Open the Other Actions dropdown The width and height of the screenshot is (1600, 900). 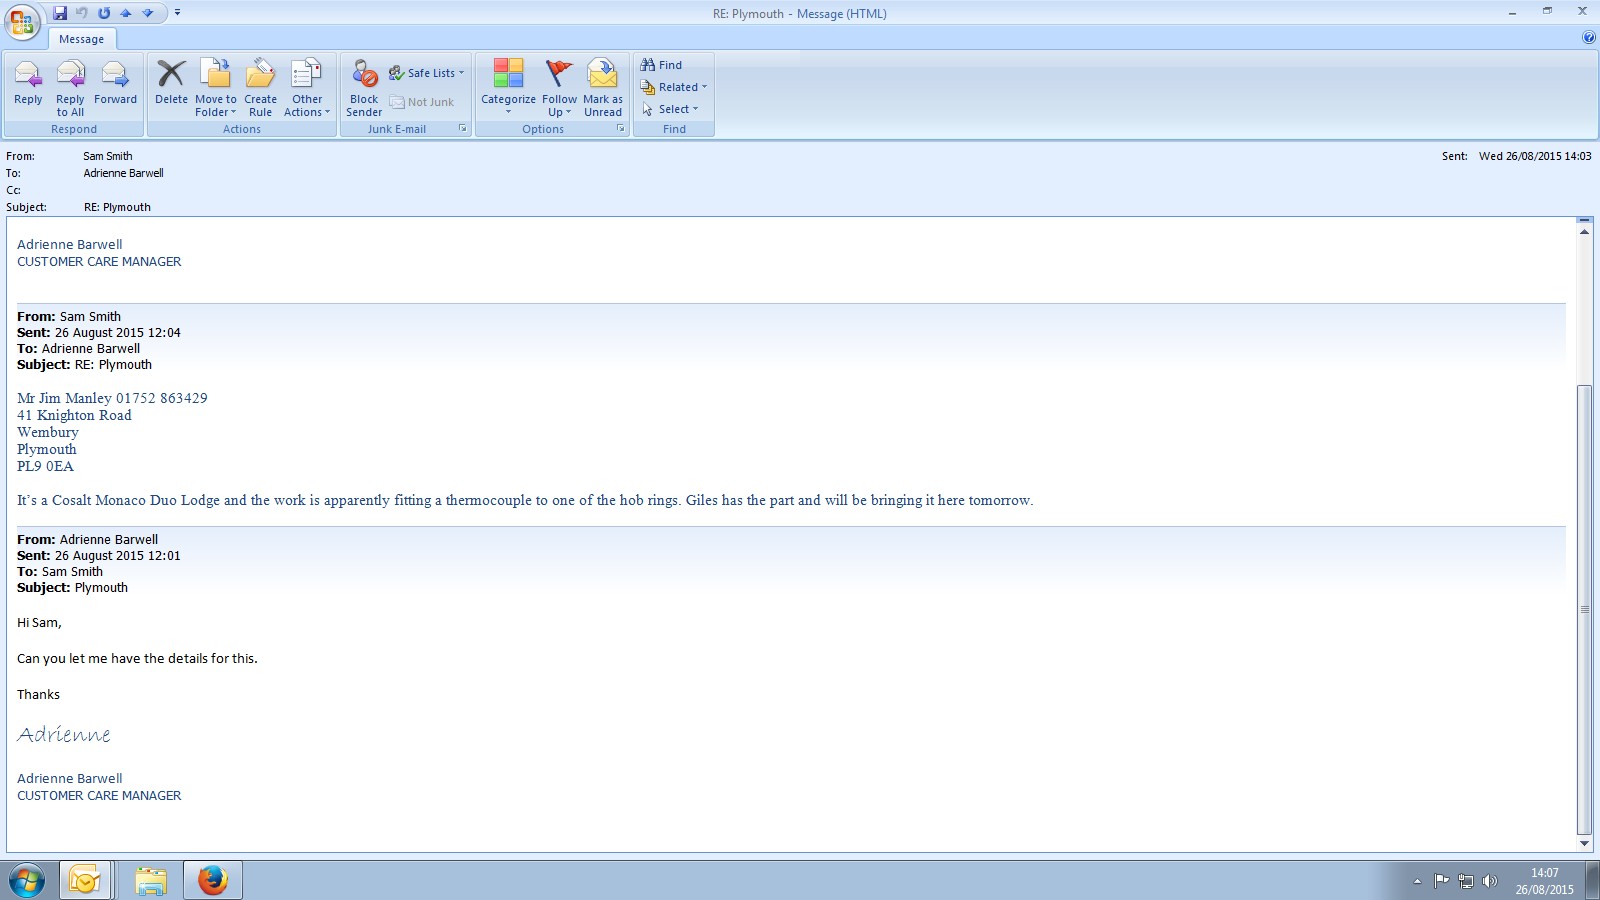coord(307,87)
